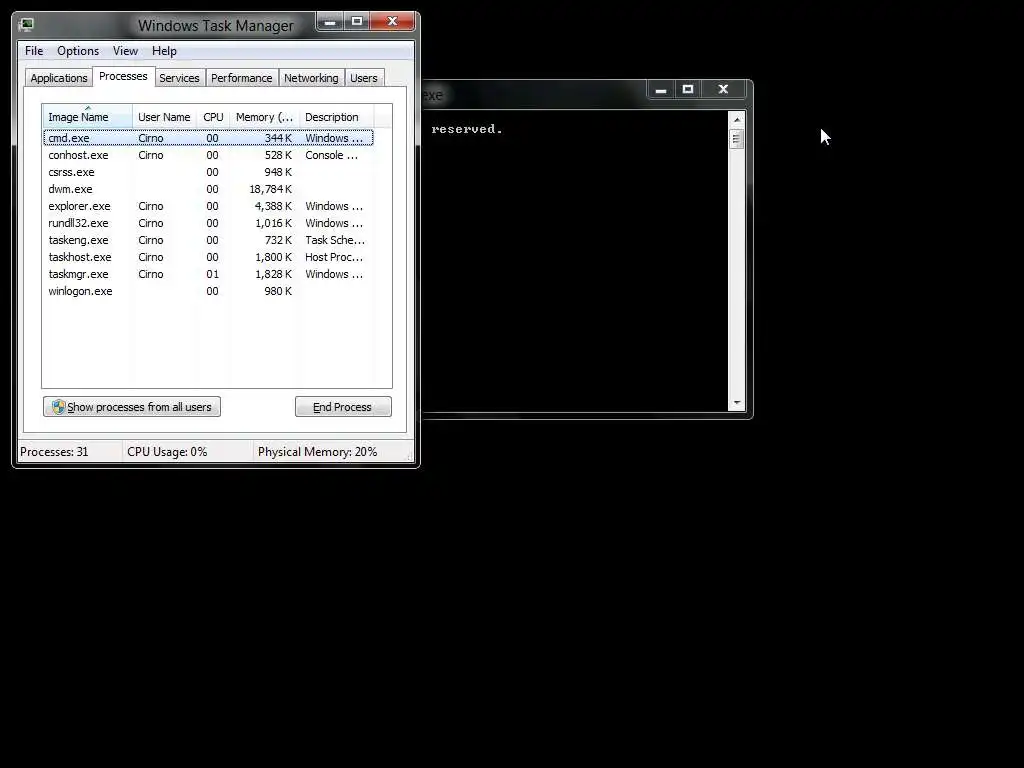1024x768 pixels.
Task: Maximize the Windows Task Manager window
Action: (357, 22)
